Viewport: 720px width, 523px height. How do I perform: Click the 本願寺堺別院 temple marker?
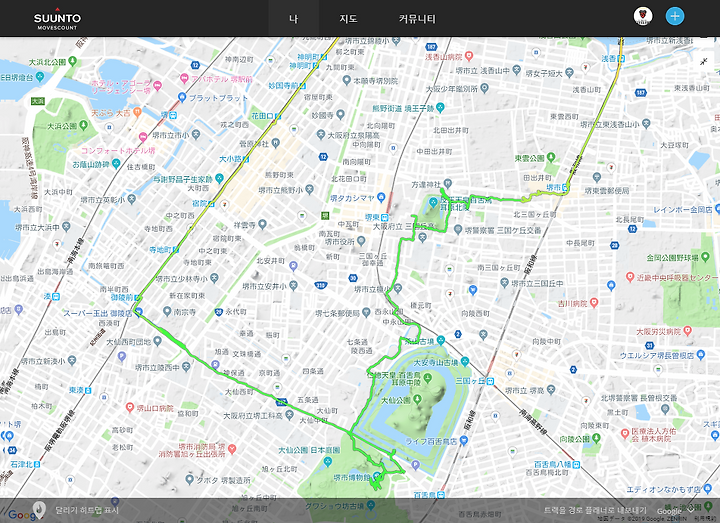coord(347,80)
